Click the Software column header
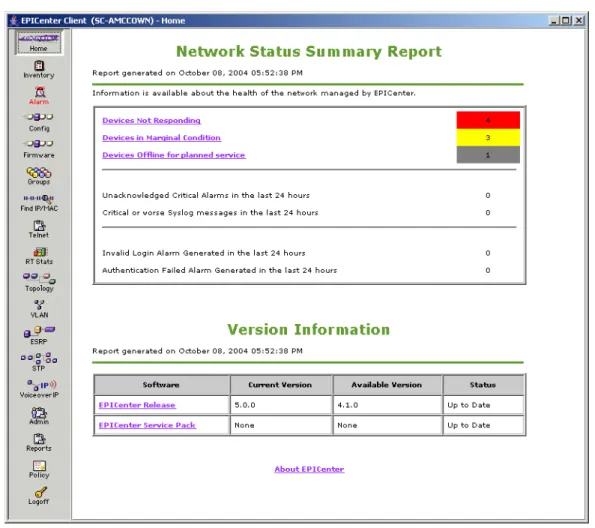The width and height of the screenshot is (595, 528). pyautogui.click(x=162, y=385)
